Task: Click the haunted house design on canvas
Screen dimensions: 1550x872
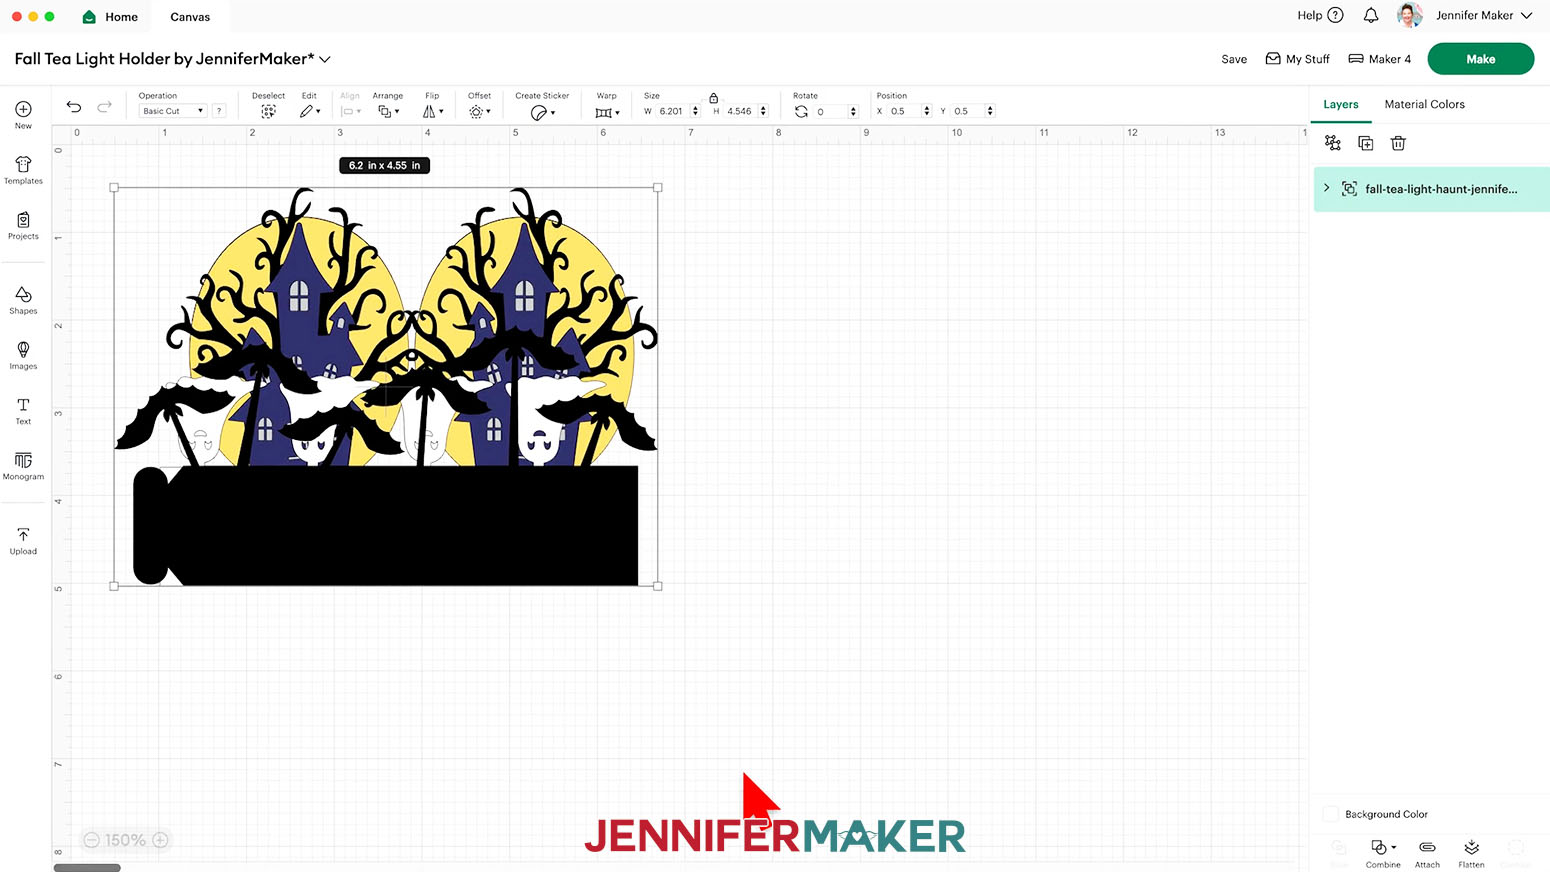Action: point(386,386)
